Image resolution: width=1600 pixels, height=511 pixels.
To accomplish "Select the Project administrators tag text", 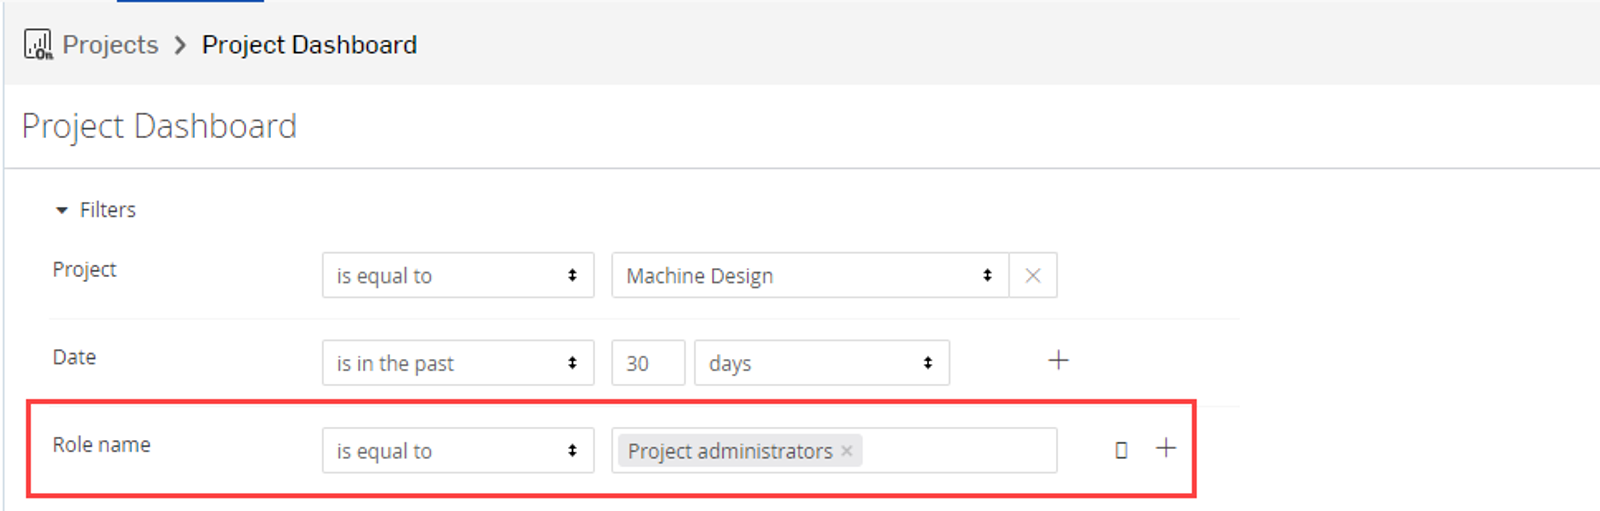I will click(x=729, y=451).
